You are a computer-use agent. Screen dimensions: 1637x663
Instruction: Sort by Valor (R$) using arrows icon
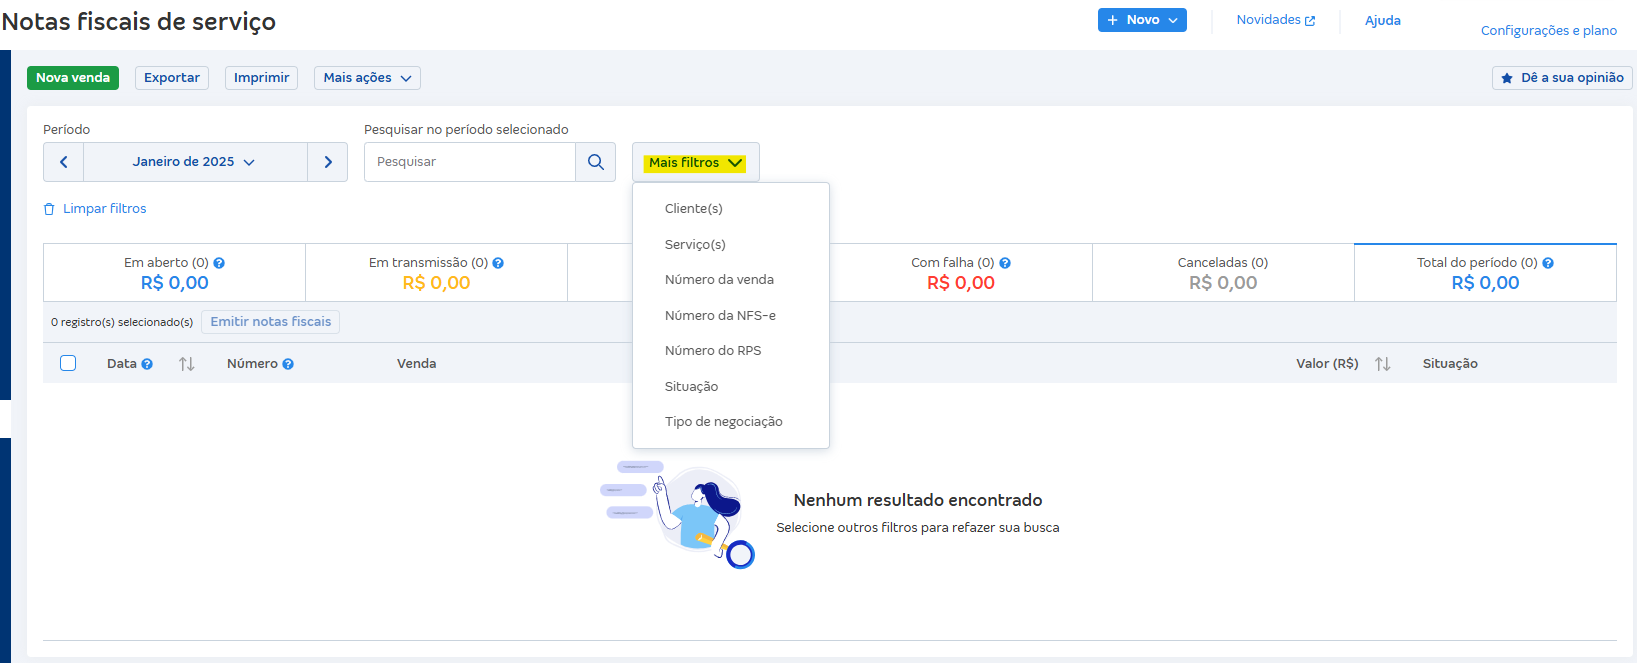(x=1383, y=364)
